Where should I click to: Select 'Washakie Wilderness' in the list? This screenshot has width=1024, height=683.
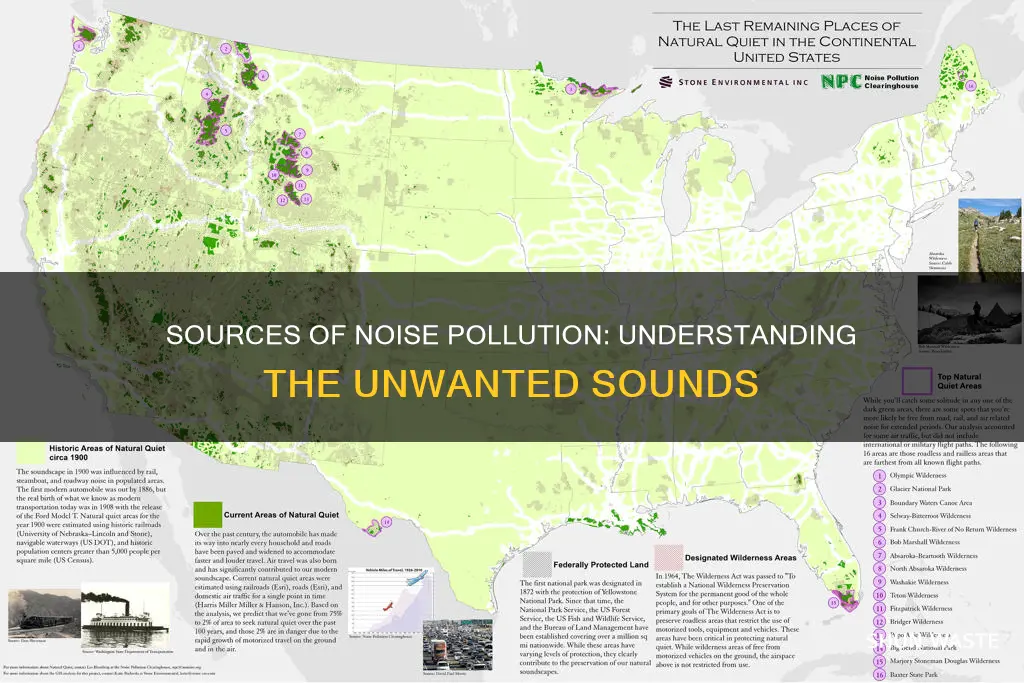(918, 582)
